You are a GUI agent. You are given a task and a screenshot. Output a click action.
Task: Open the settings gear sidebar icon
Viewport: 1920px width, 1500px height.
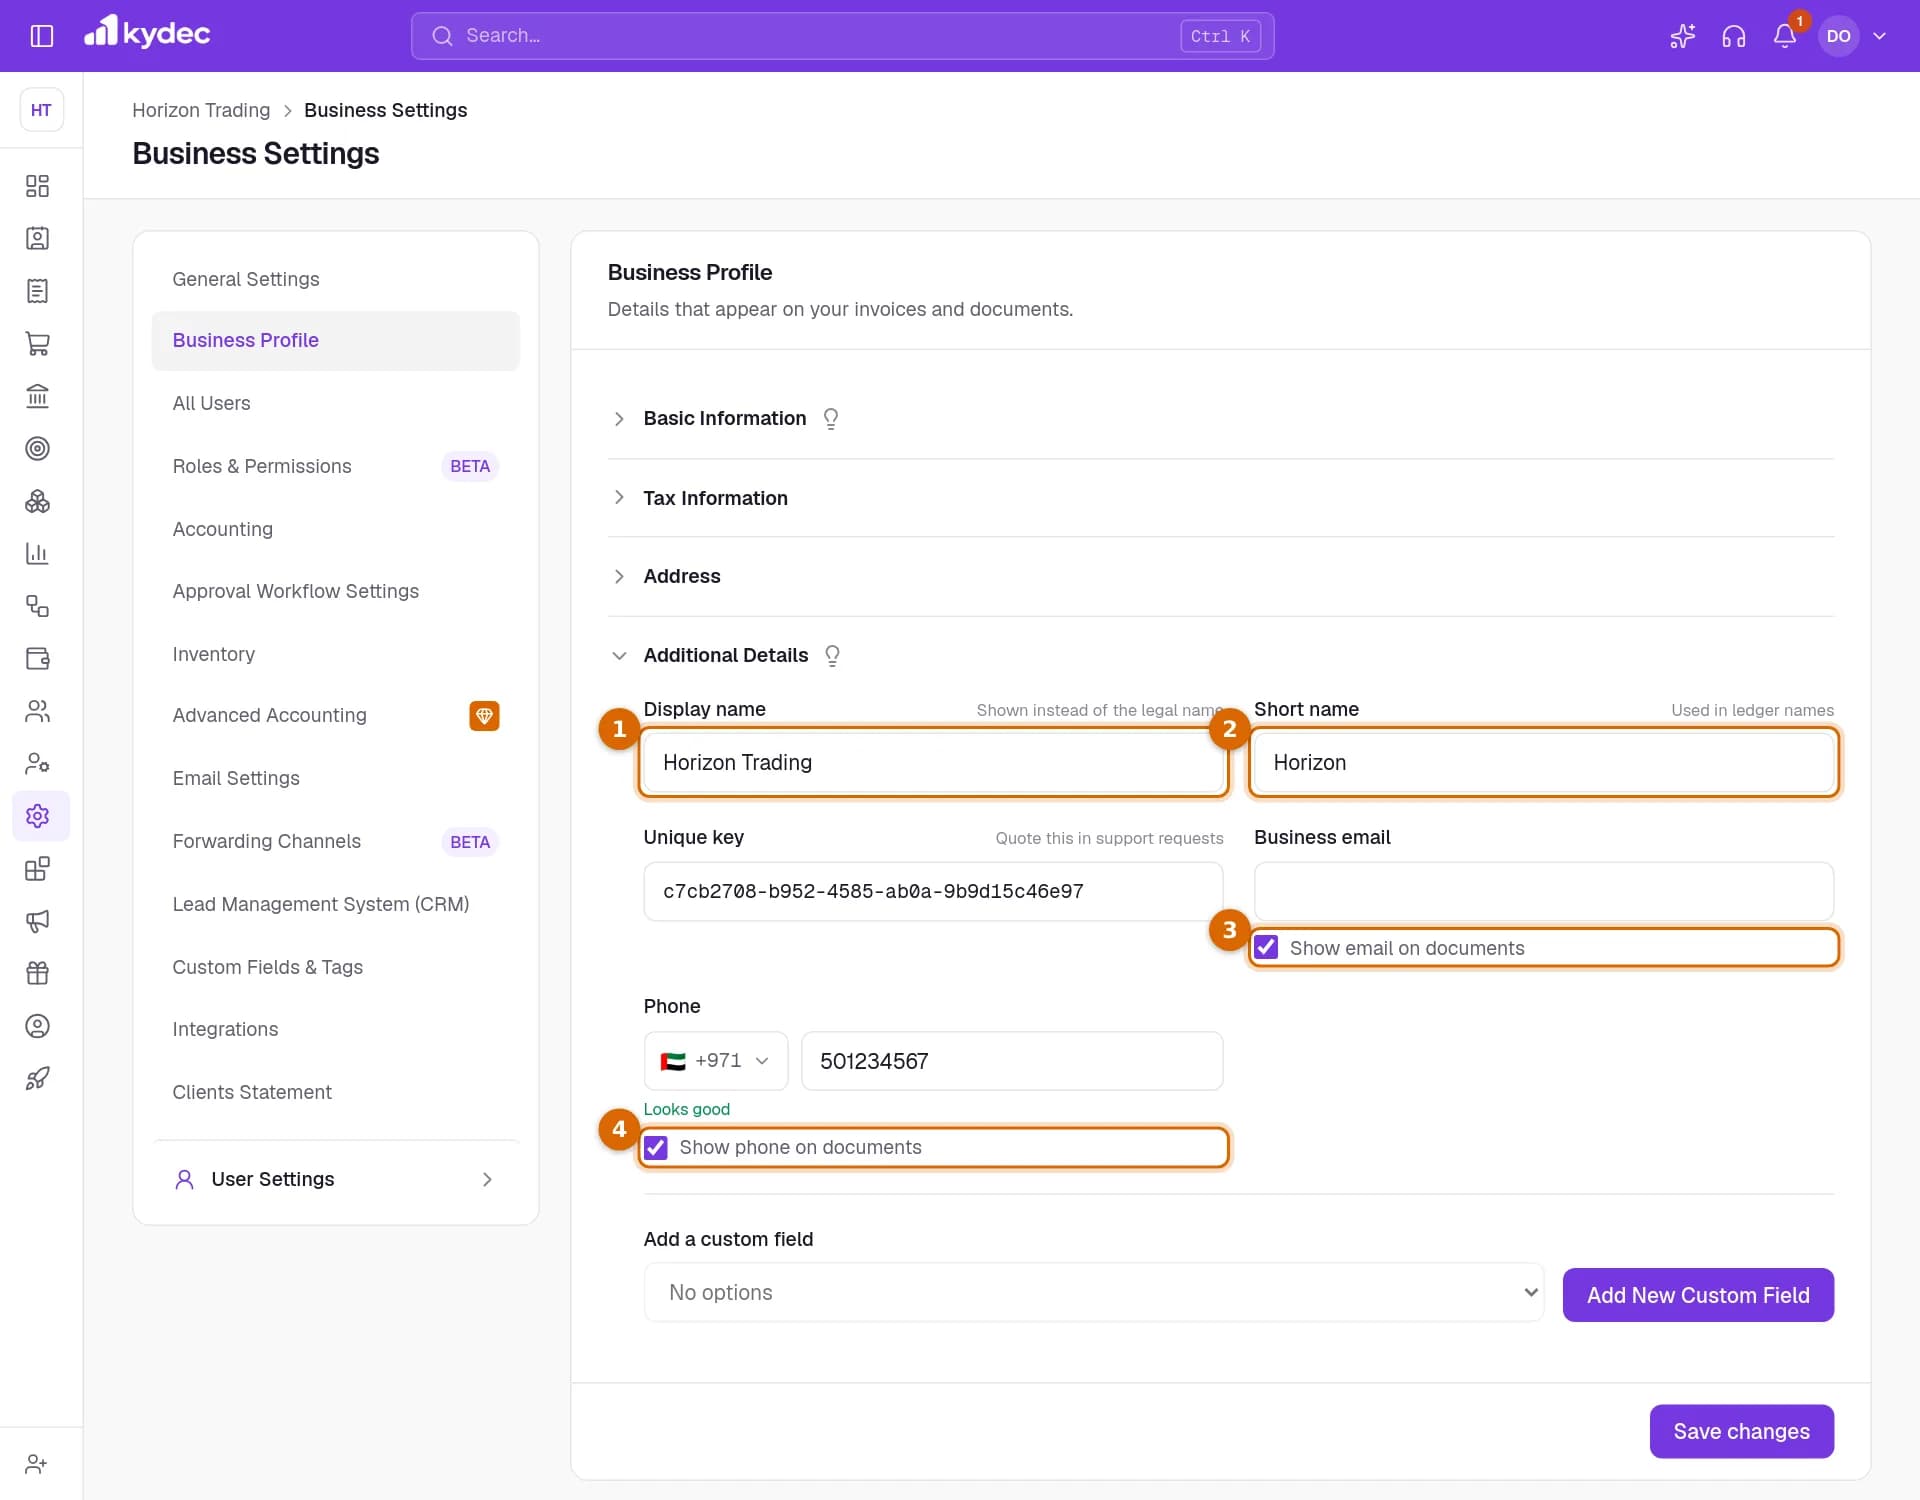tap(37, 816)
